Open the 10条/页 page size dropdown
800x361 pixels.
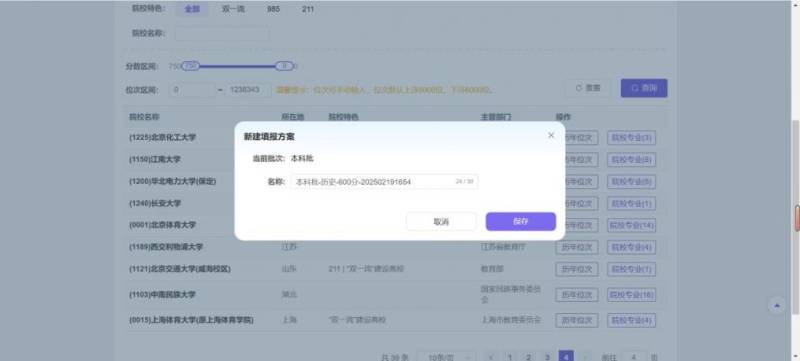tap(446, 357)
